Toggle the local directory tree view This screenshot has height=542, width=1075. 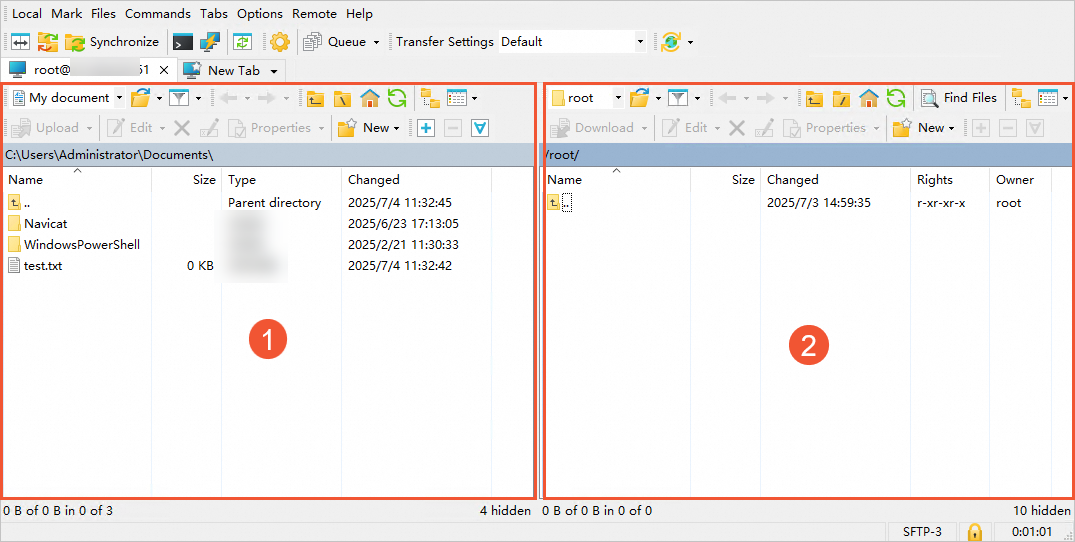(430, 98)
